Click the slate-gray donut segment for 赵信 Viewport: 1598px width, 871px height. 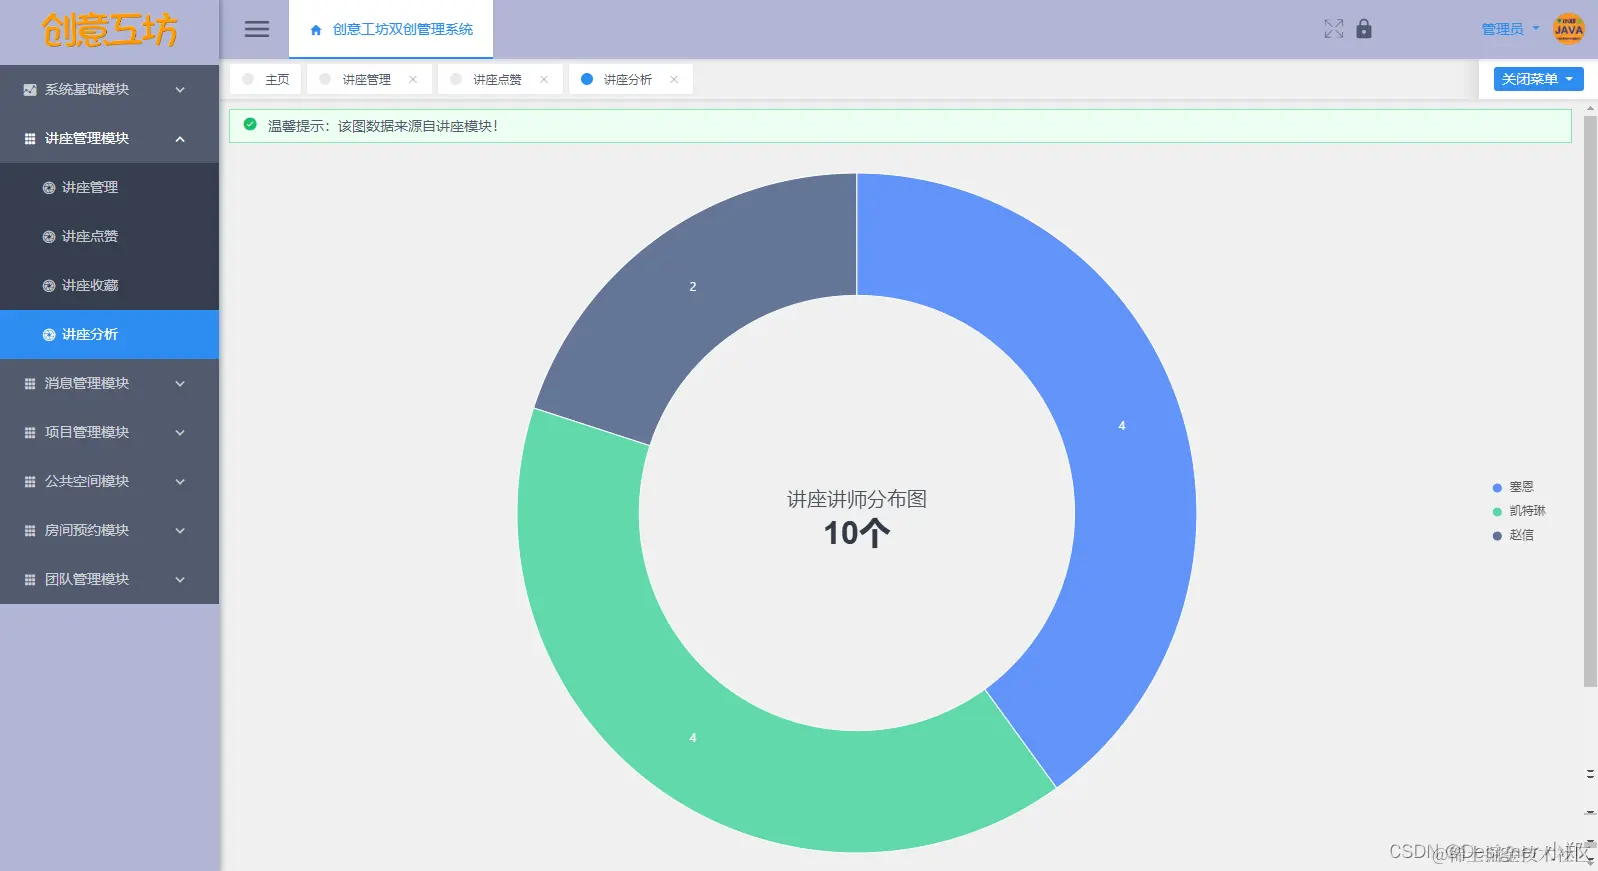tap(692, 287)
